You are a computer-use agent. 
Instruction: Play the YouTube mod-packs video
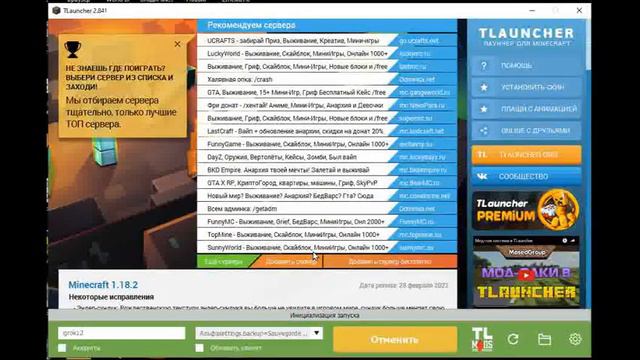tap(526, 275)
